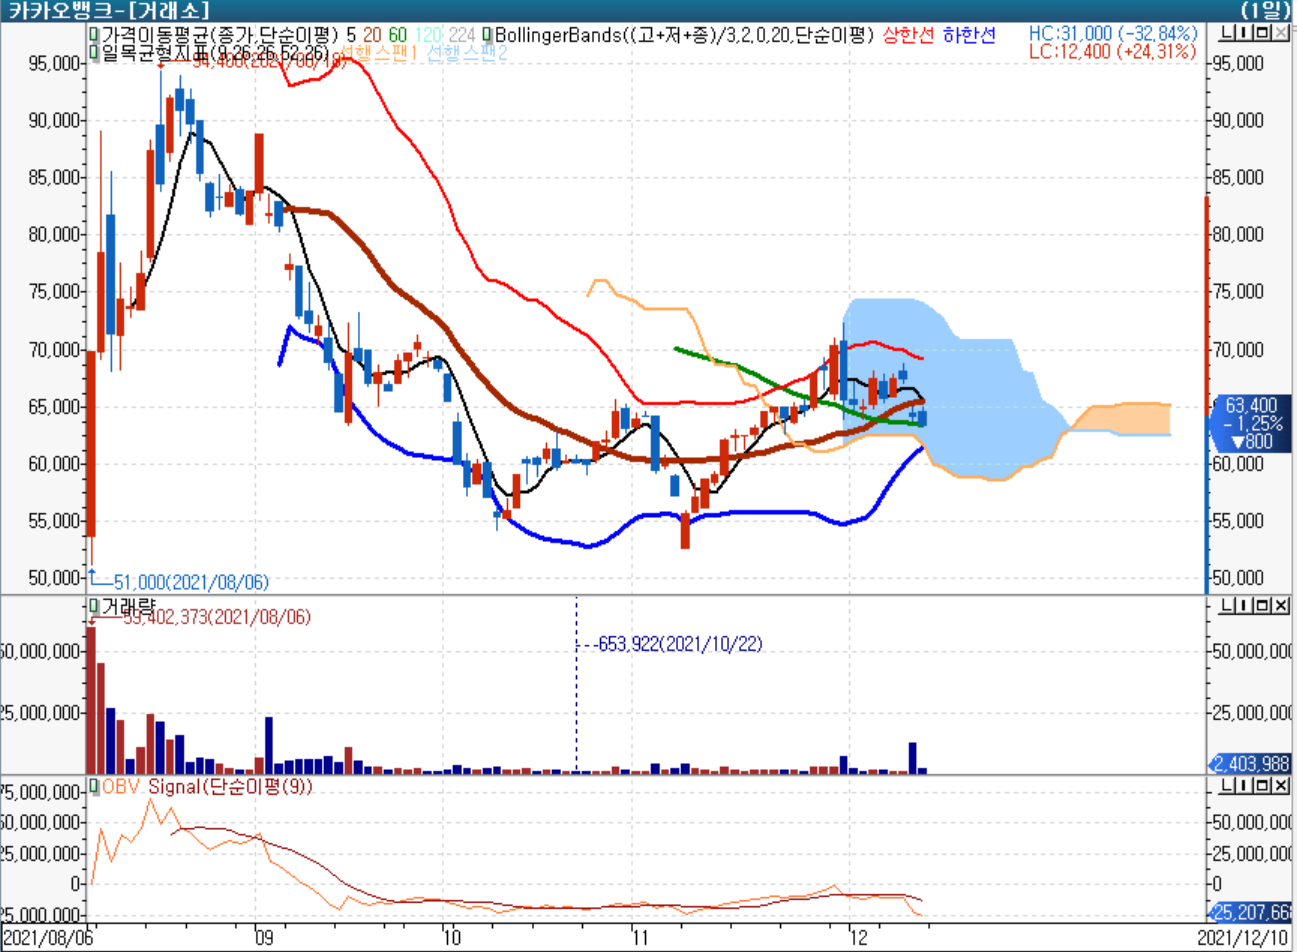Click the red 상한선 upper band legend
1297x952 pixels.
(x=908, y=35)
